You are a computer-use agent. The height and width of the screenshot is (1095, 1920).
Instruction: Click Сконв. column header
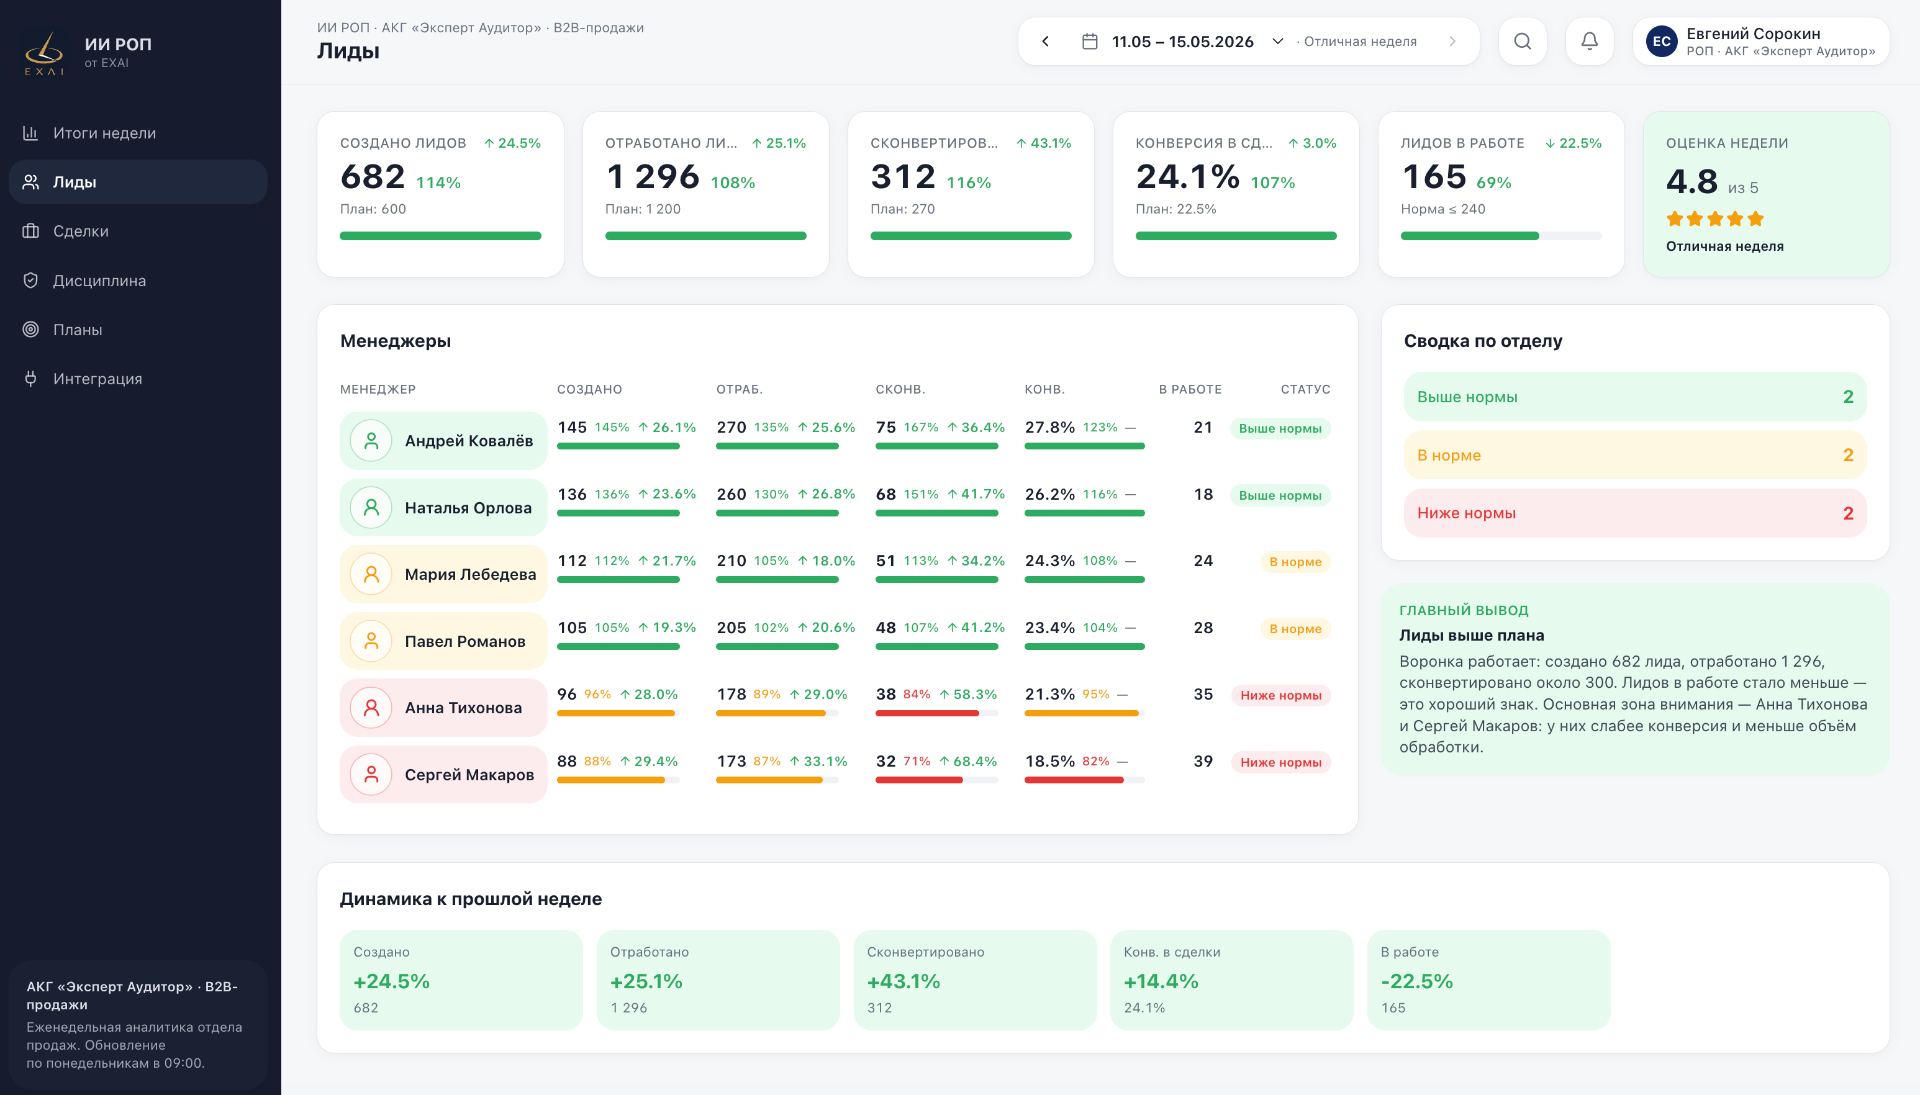pyautogui.click(x=900, y=389)
